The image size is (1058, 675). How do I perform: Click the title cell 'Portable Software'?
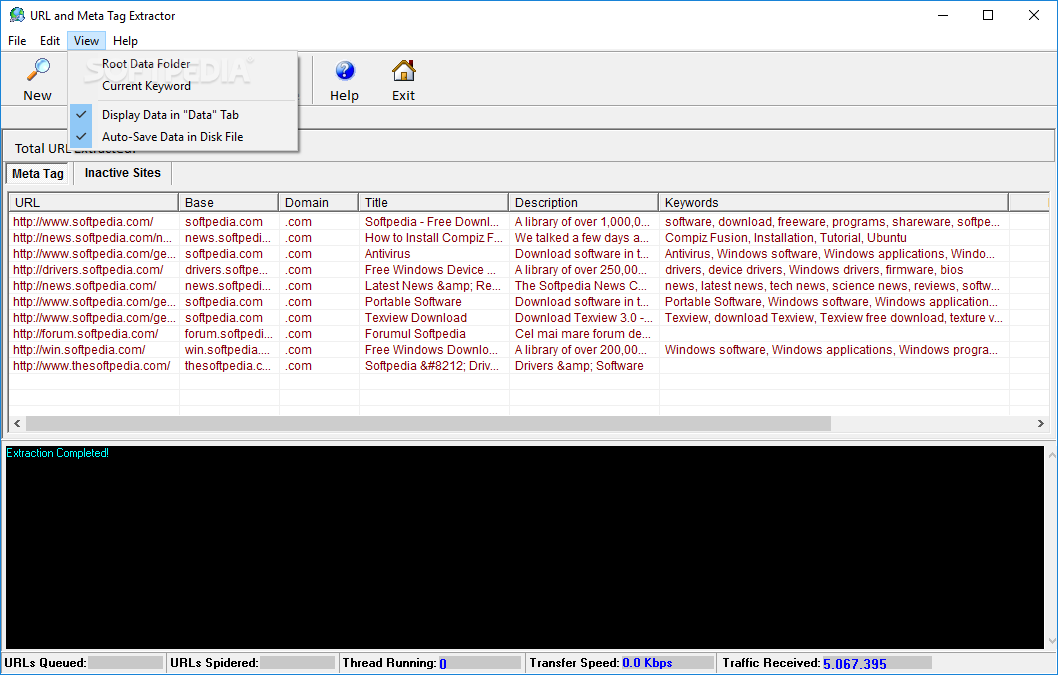[413, 302]
